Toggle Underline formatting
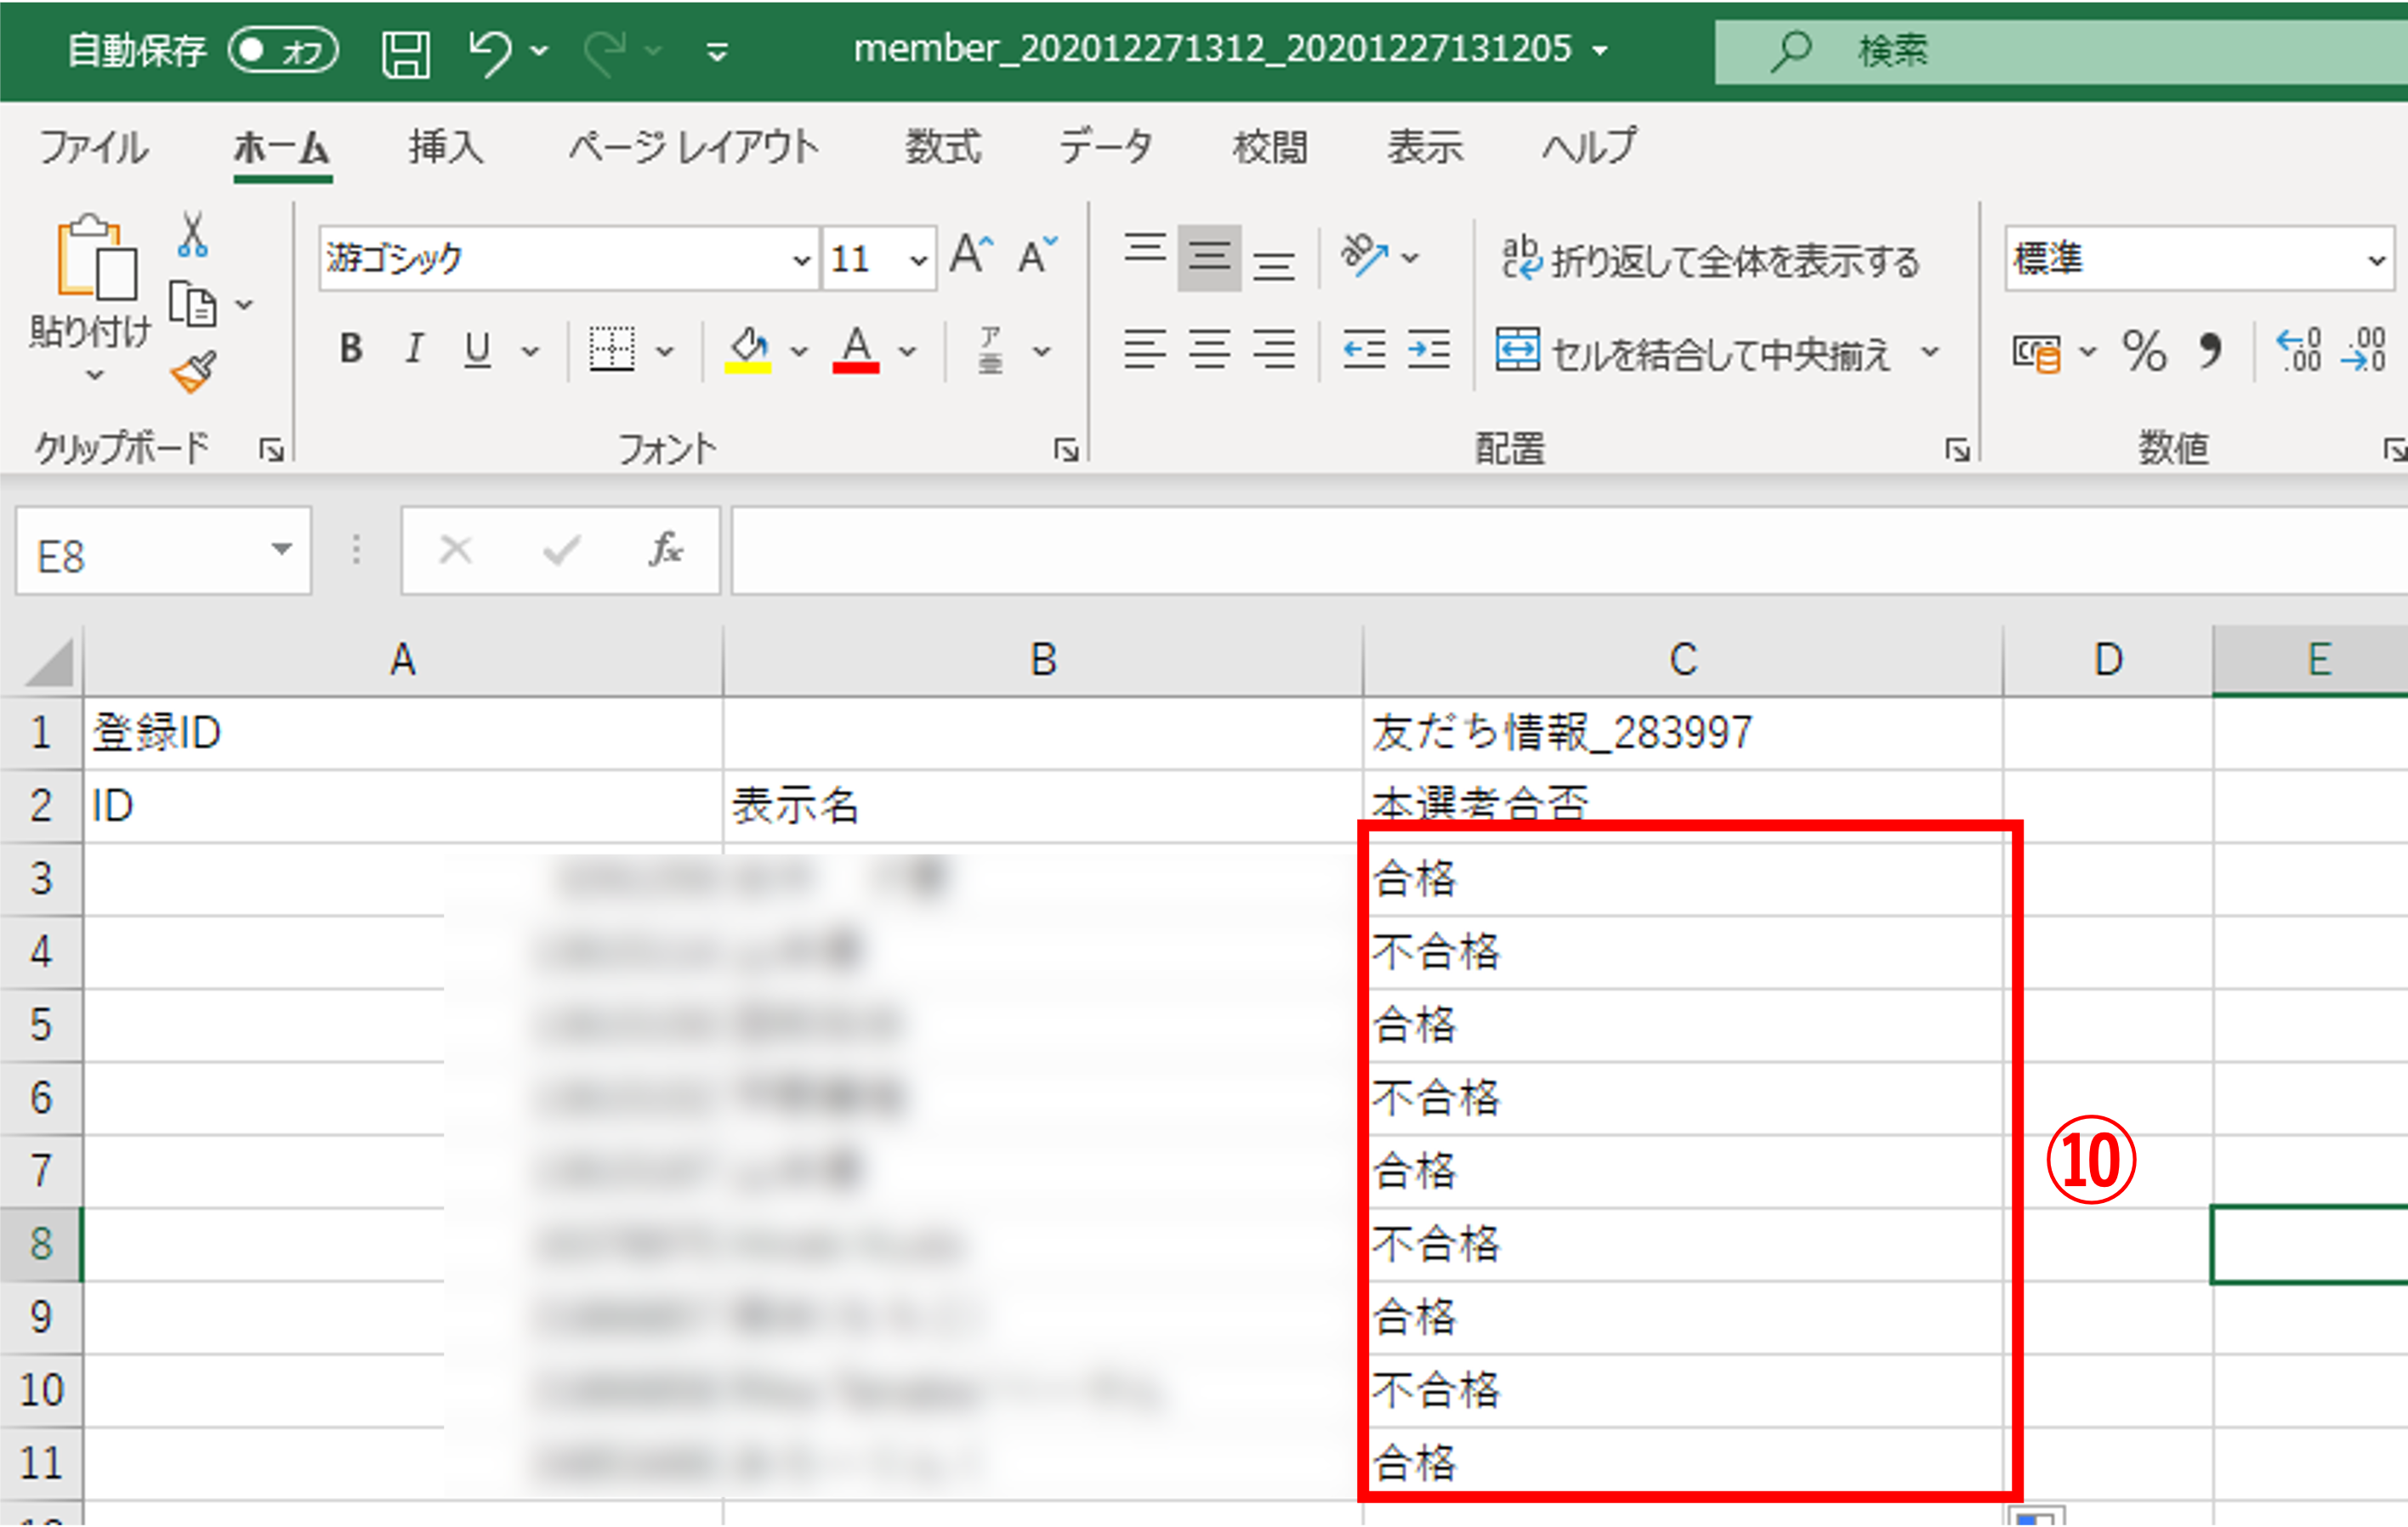Viewport: 2408px width, 1527px height. (x=478, y=349)
